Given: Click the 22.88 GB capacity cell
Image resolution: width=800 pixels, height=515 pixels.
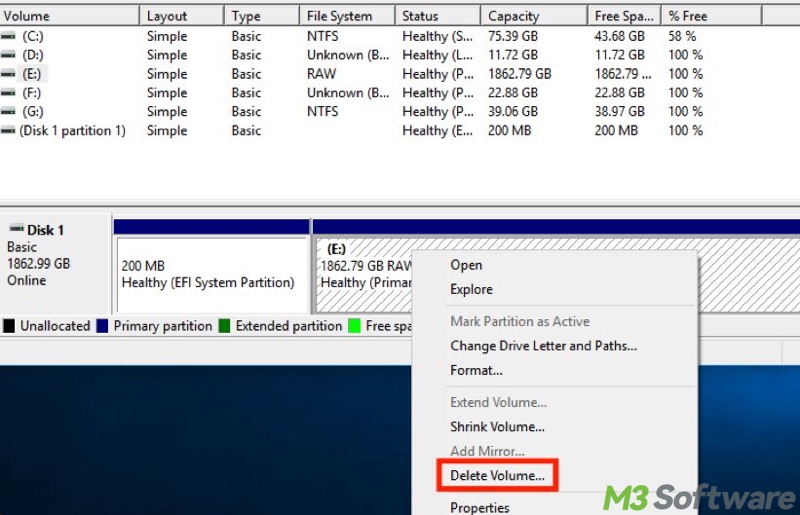Looking at the screenshot, I should pyautogui.click(x=513, y=92).
